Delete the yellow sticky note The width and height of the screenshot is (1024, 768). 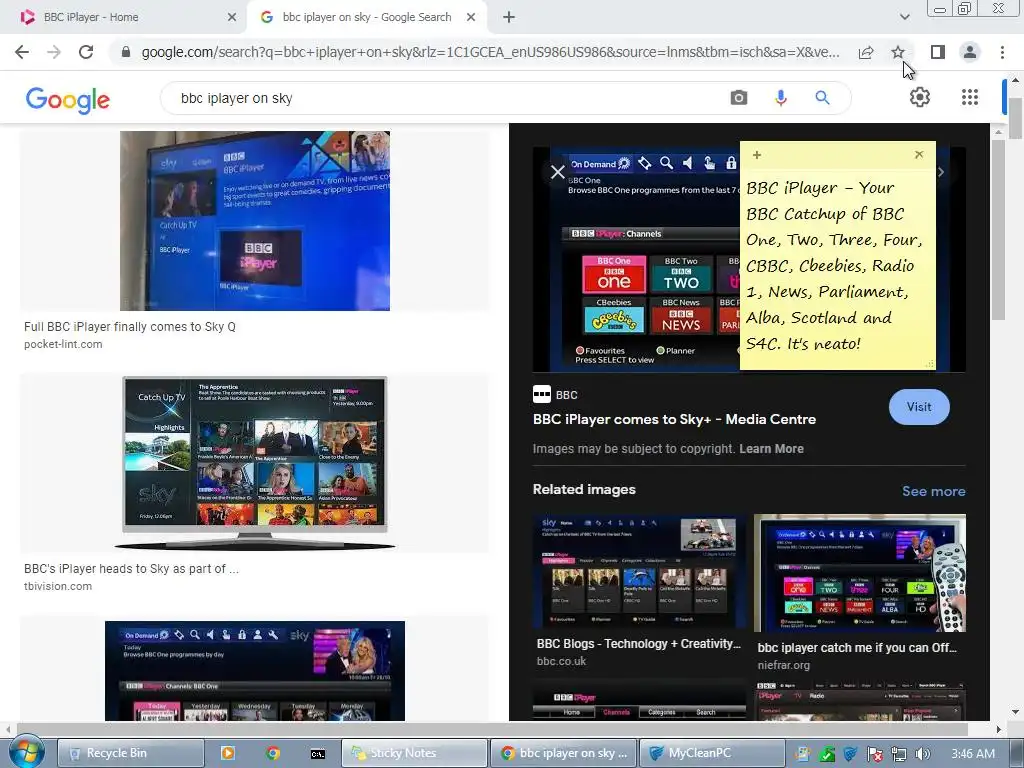pyautogui.click(x=919, y=155)
